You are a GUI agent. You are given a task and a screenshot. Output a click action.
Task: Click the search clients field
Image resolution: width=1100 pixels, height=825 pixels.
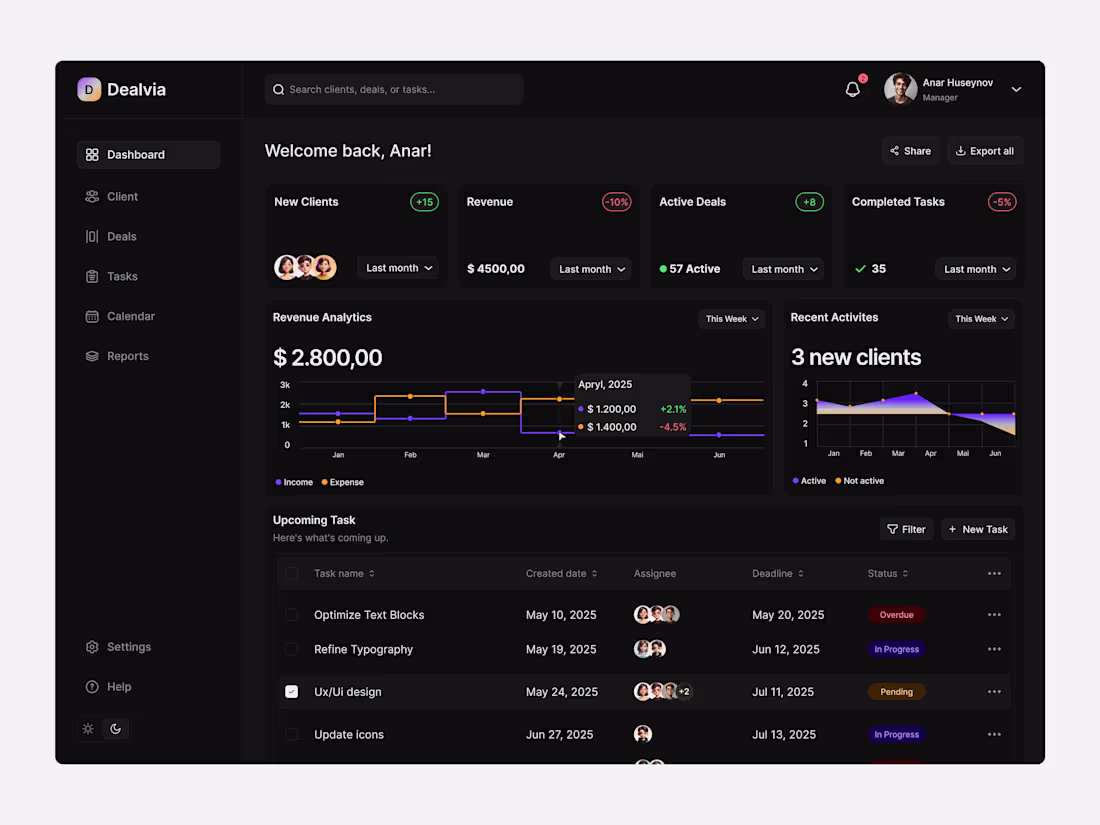pyautogui.click(x=394, y=89)
